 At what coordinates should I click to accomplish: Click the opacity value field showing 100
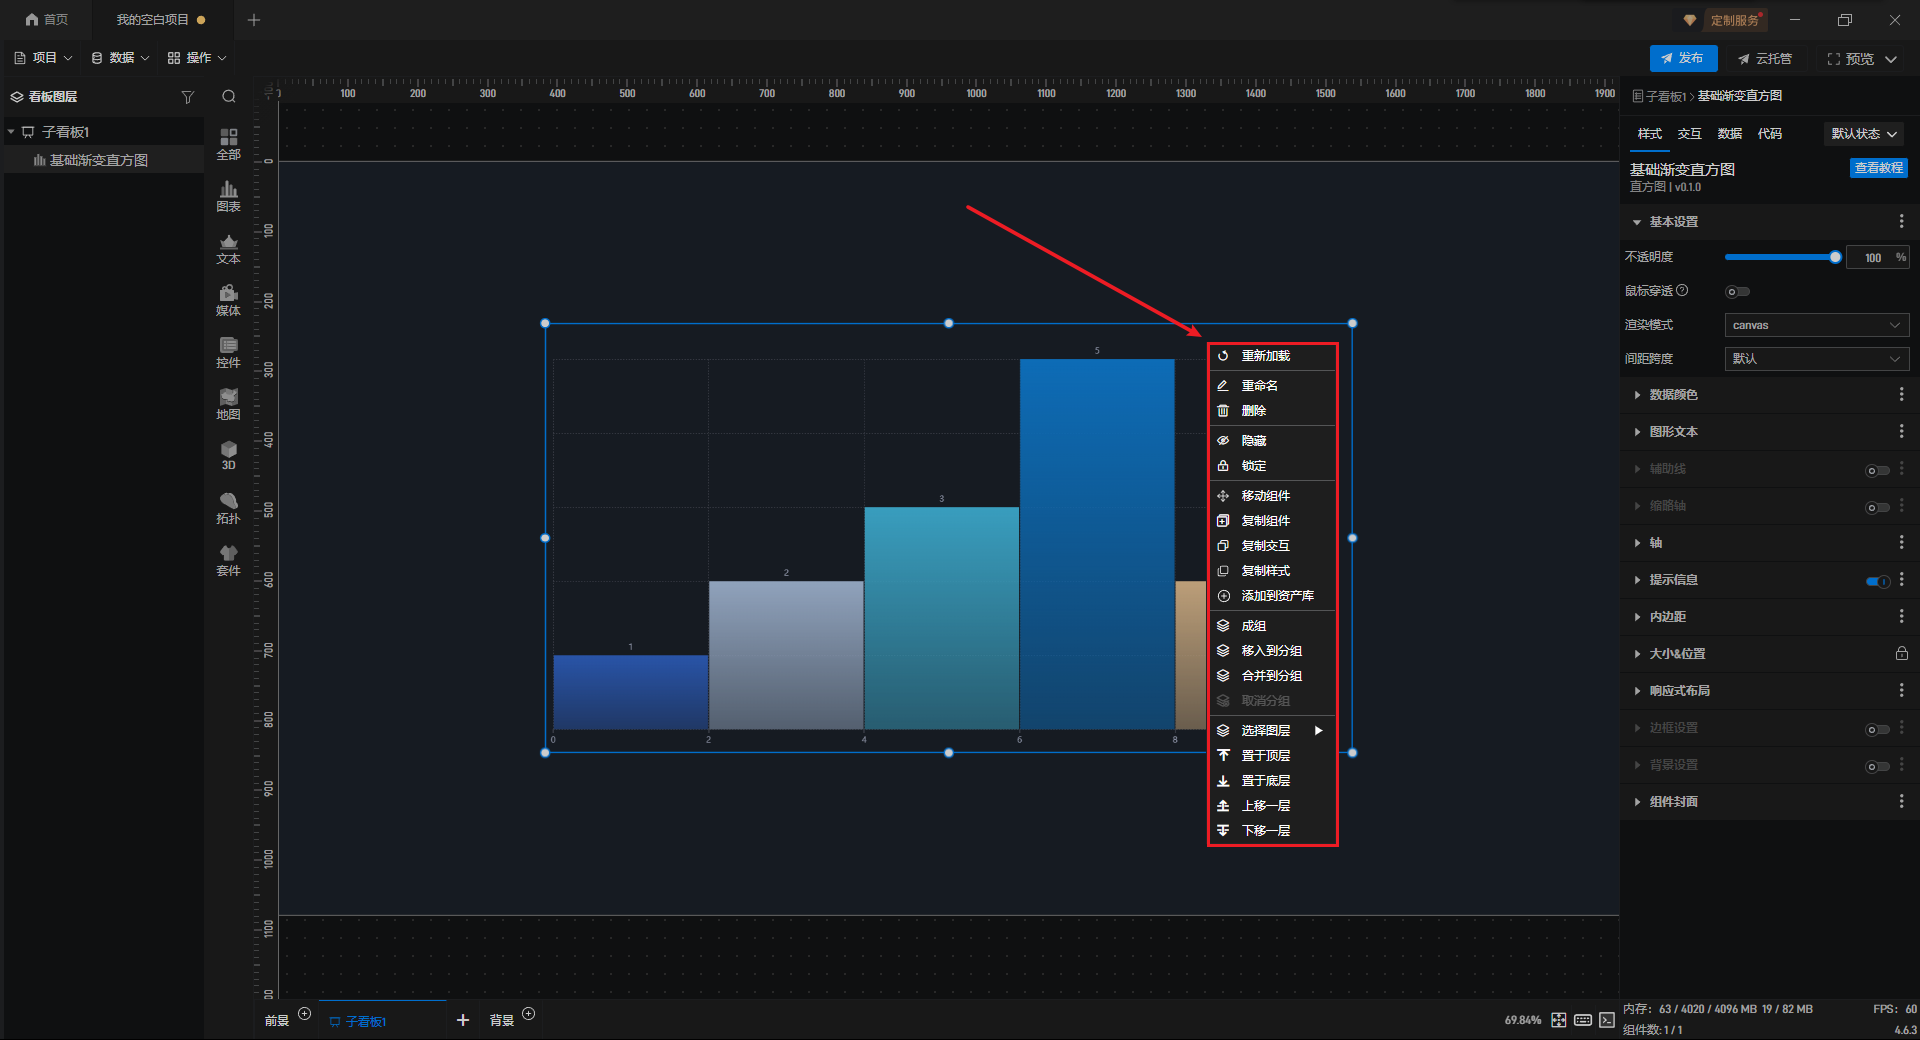[1877, 258]
